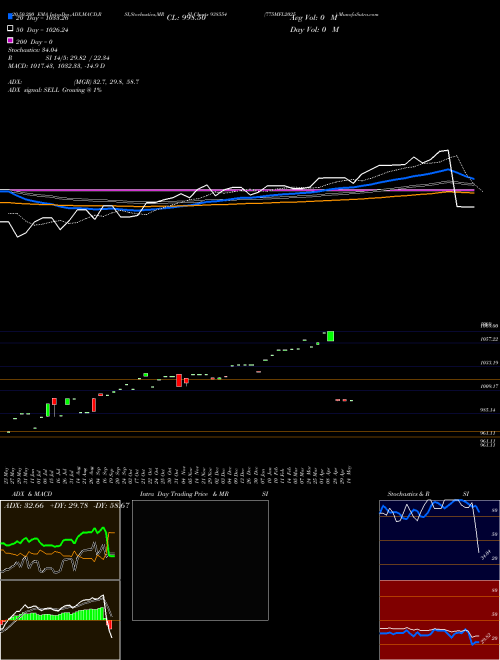This screenshot has height=660, width=500.
Task: Click the '50 Day - 1026.24' legend text
Action: coord(42,30)
